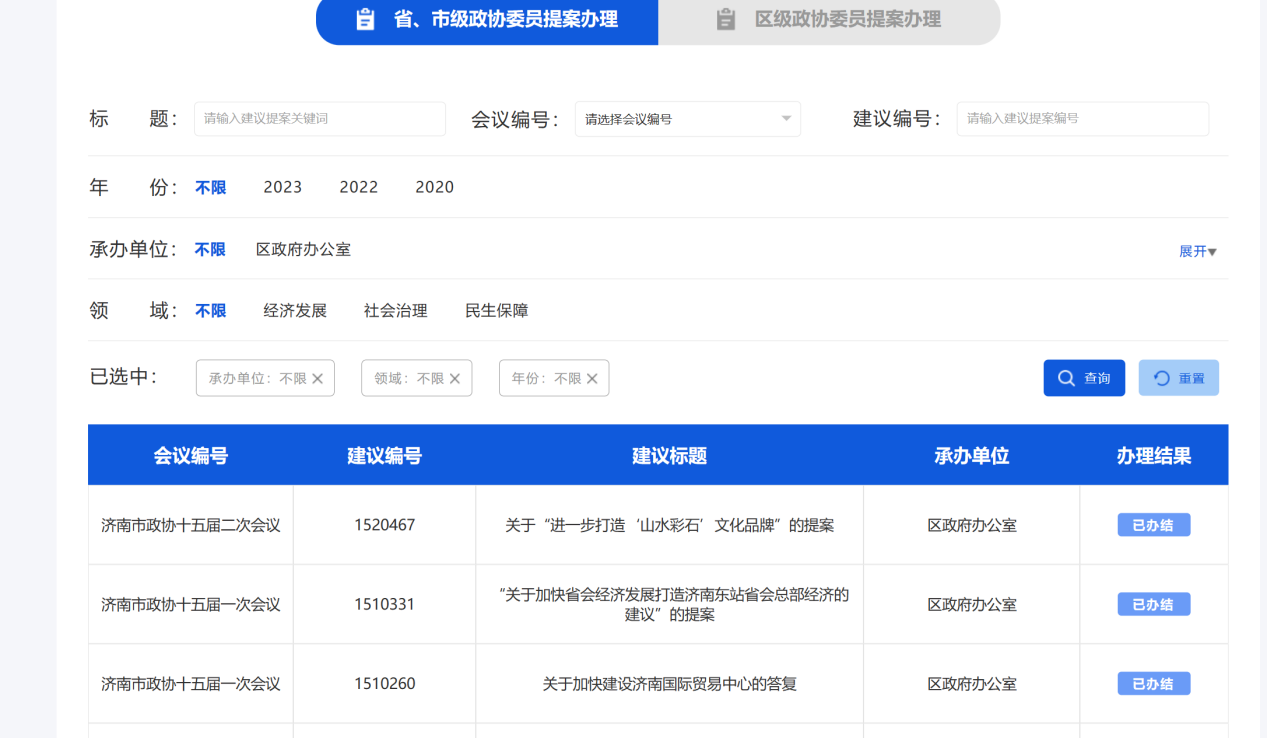1267x738 pixels.
Task: Filter by 经济发展 field
Action: pos(295,311)
